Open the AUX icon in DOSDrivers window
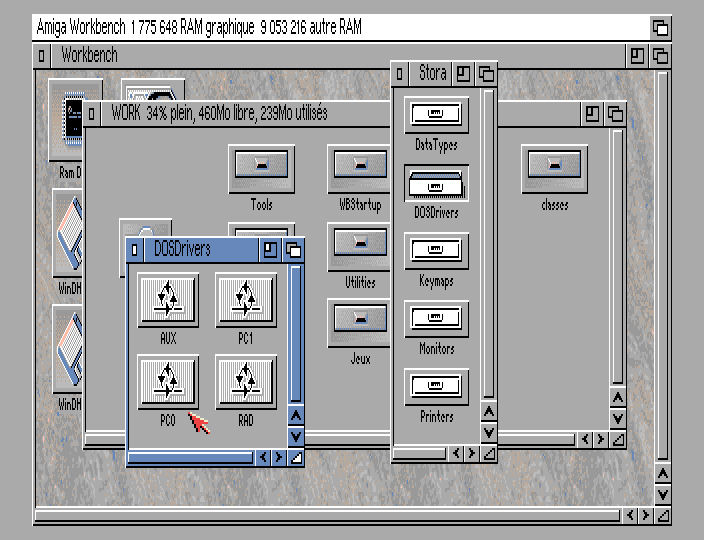 click(168, 300)
